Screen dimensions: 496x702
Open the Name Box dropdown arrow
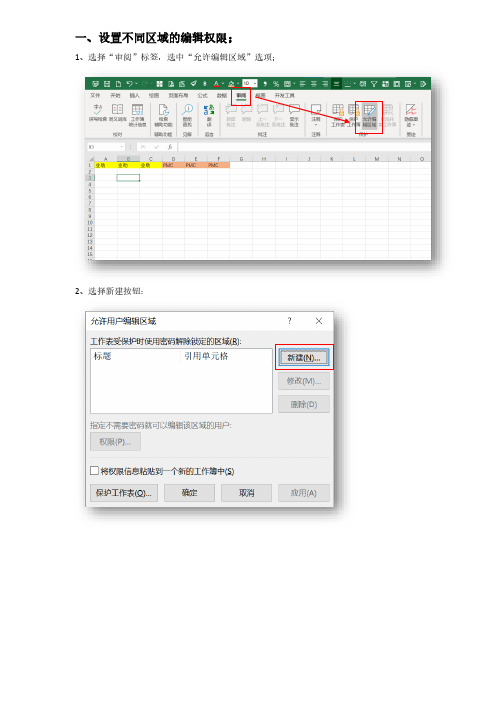click(121, 147)
